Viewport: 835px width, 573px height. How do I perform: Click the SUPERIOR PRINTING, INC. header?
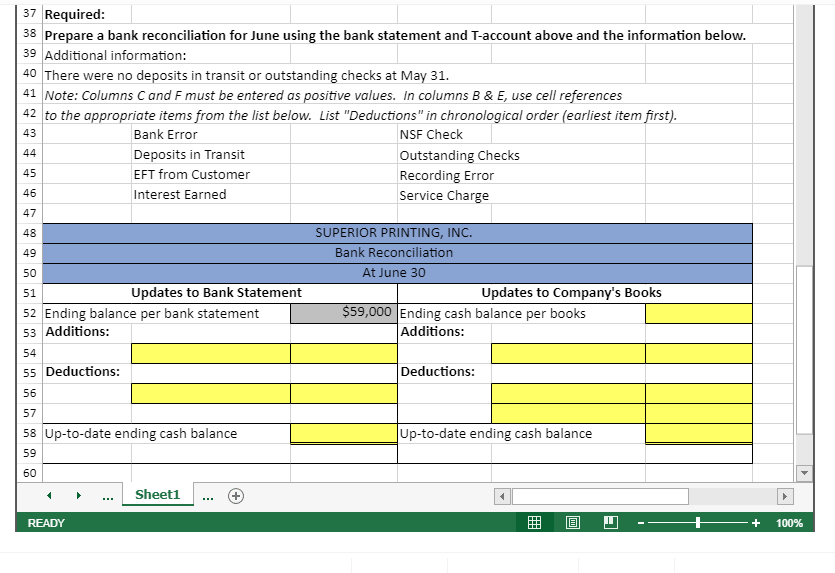click(397, 233)
